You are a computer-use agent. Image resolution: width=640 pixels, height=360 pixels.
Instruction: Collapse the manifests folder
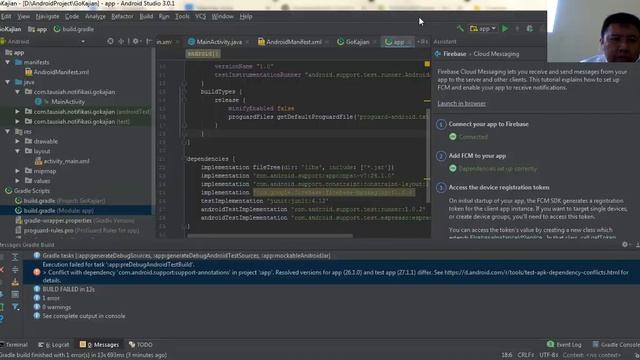(x=7, y=62)
